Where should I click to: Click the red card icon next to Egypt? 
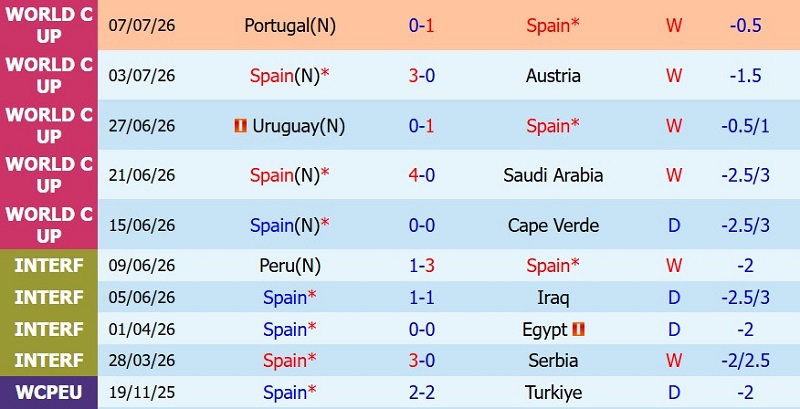[x=578, y=329]
